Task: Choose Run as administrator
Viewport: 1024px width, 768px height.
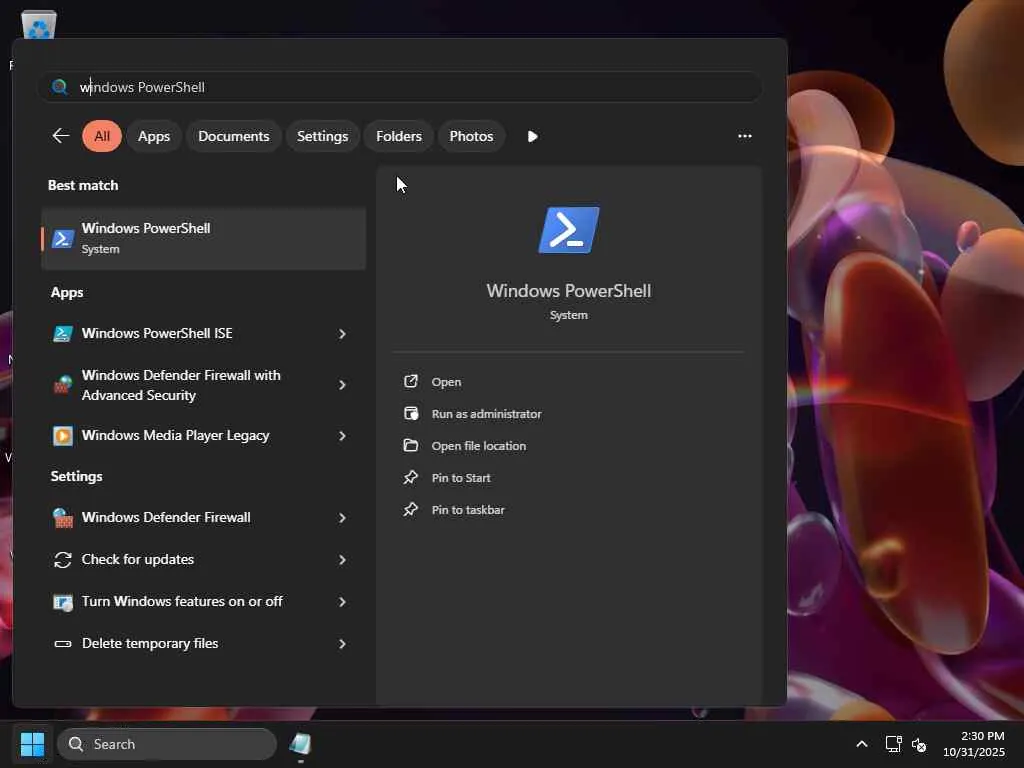Action: (x=486, y=414)
